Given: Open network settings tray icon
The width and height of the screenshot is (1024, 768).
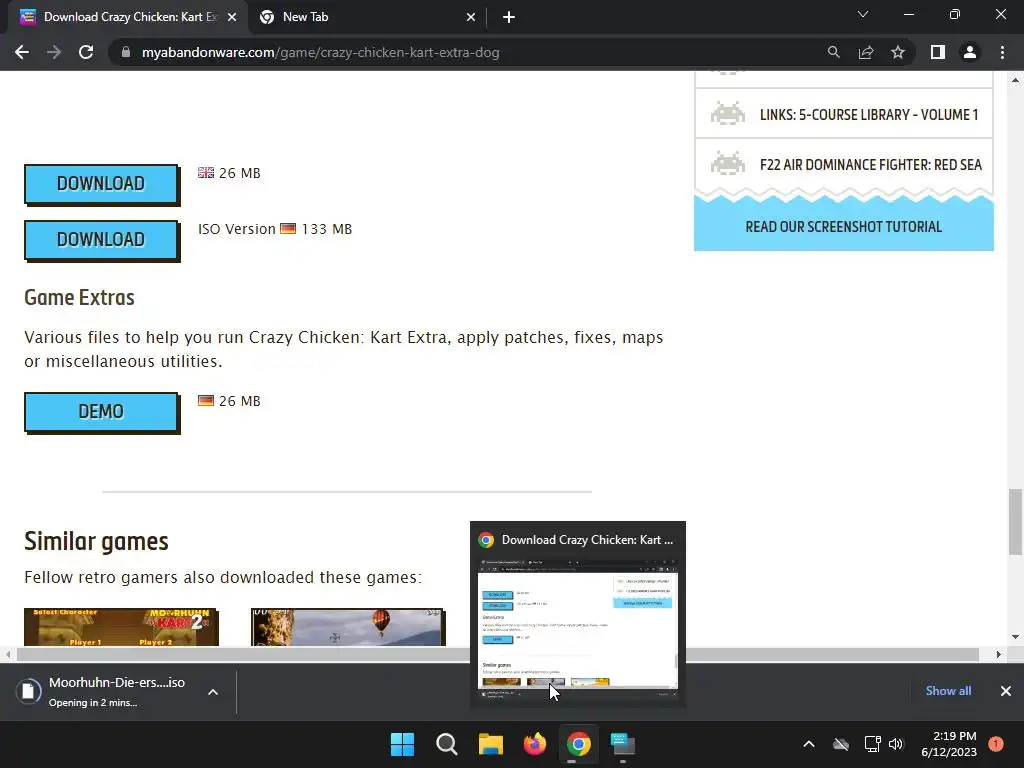Looking at the screenshot, I should [x=872, y=744].
